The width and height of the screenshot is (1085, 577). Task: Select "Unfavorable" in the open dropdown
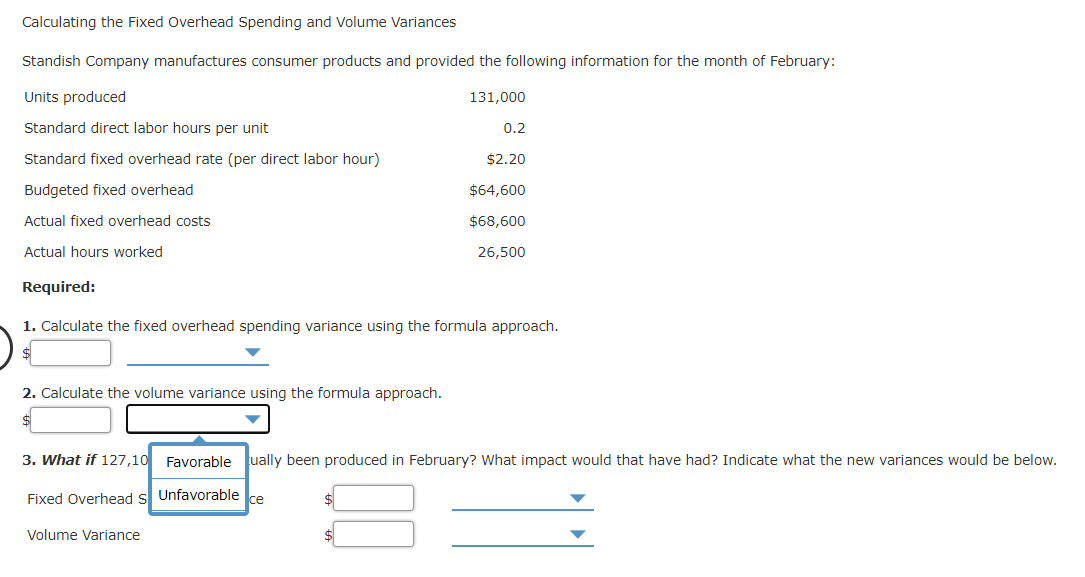click(x=197, y=494)
